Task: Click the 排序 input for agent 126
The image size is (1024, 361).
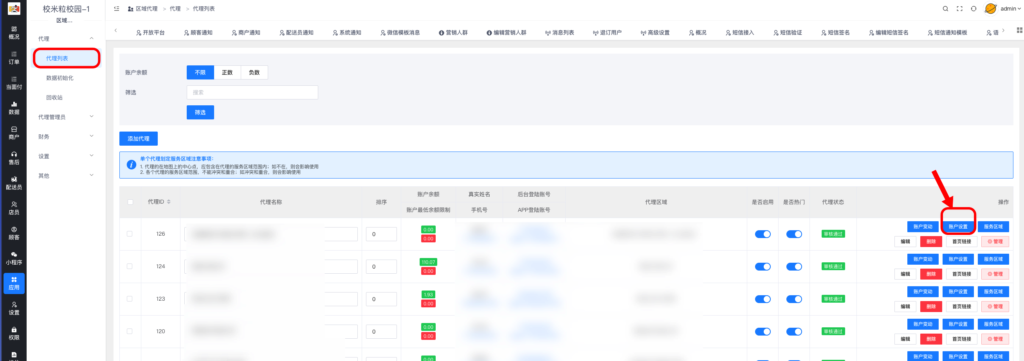Action: coord(381,234)
